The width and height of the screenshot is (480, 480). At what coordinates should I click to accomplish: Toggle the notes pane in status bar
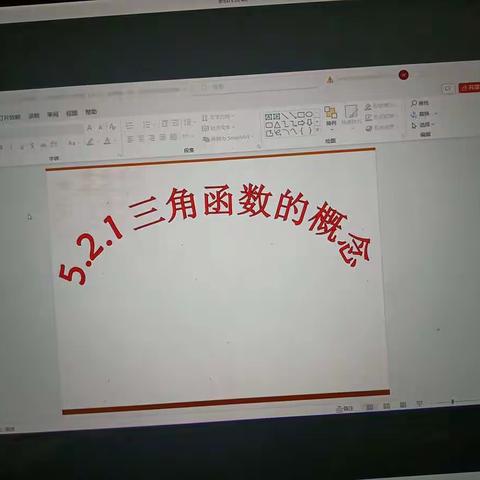(344, 408)
